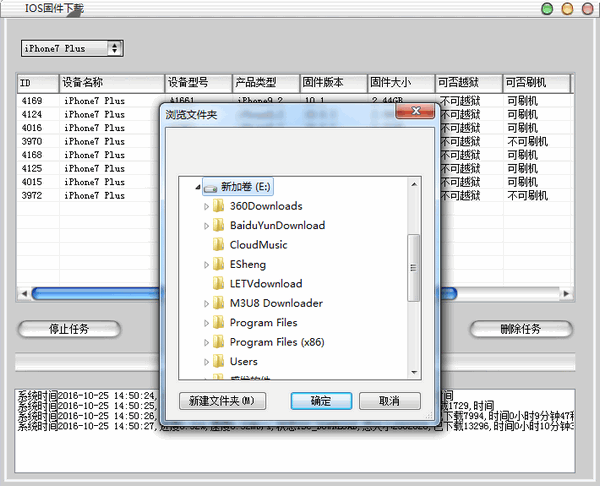Click the folder tree scrollbar thumb
This screenshot has height=486, width=600.
tap(414, 268)
